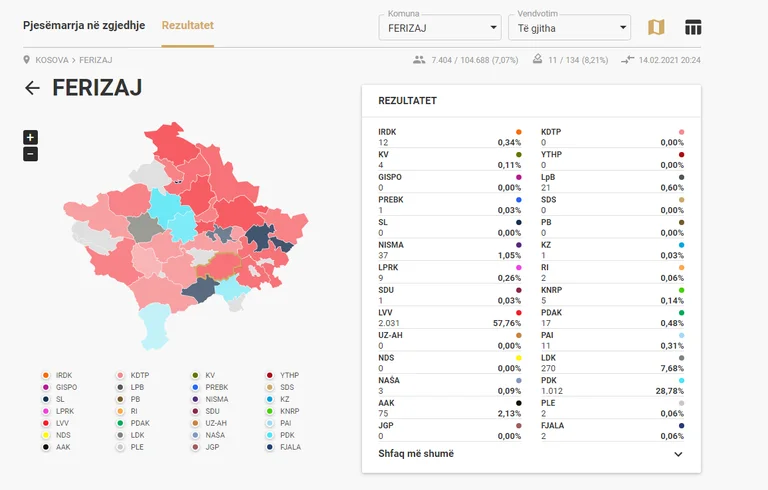The height and width of the screenshot is (490, 768).
Task: Click YTHP in map legend
Action: pos(283,375)
